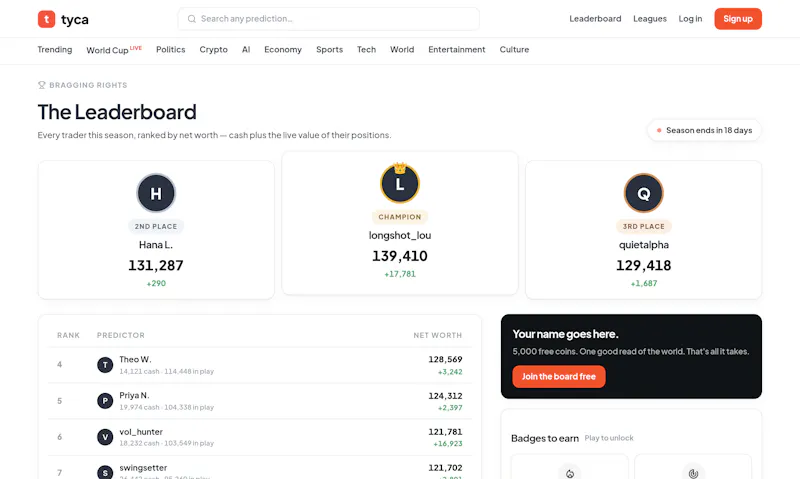Click '19,974 cash · 104,338 in play' text
This screenshot has height=479, width=800.
167,407
